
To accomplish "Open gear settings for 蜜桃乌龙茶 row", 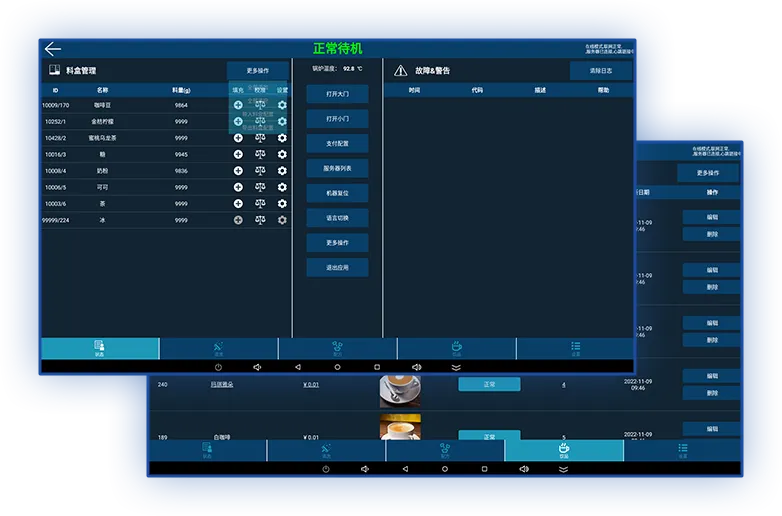I will coord(282,138).
